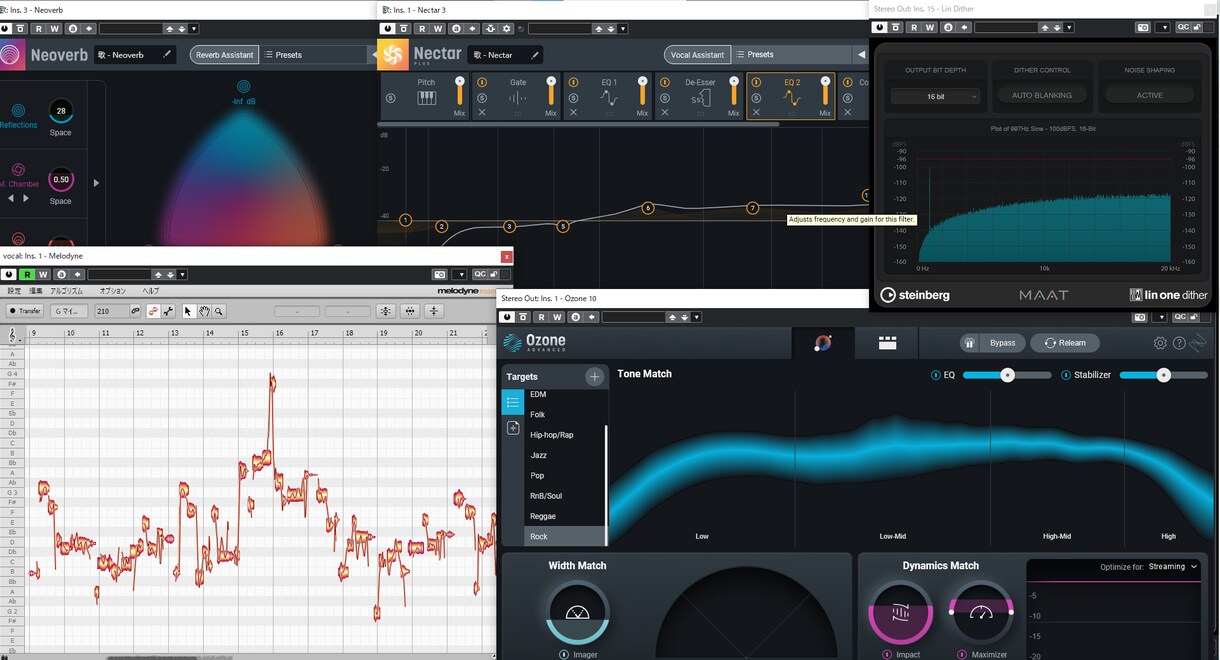Image resolution: width=1220 pixels, height=660 pixels.
Task: Add a new target with the plus icon
Action: click(594, 377)
